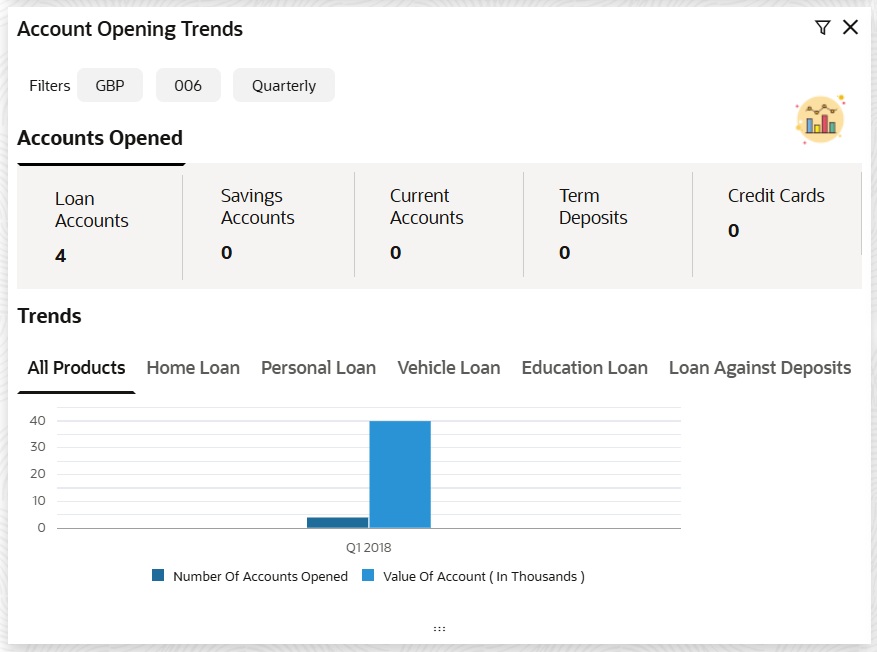The image size is (877, 652).
Task: Switch to the Home Loan tab
Action: tap(193, 368)
